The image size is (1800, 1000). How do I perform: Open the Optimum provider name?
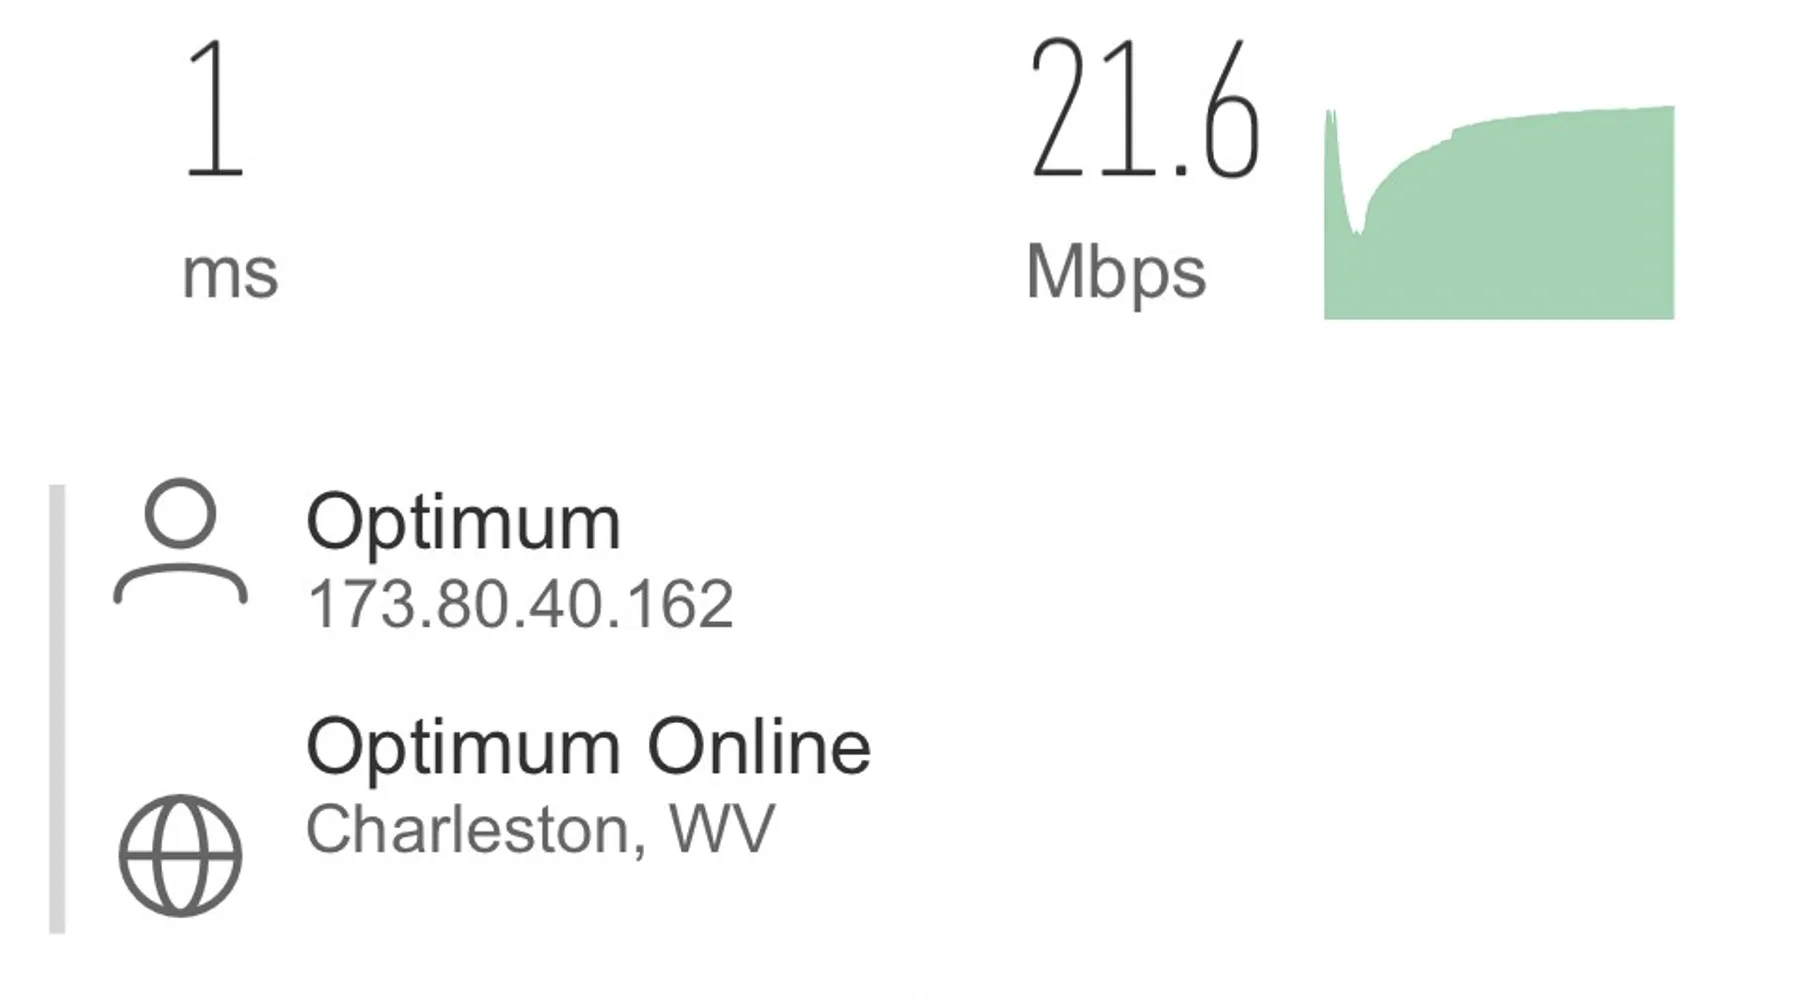click(463, 523)
